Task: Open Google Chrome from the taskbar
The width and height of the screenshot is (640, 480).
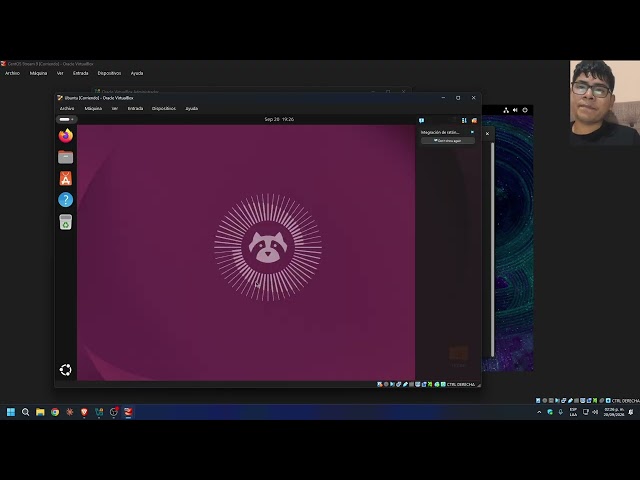Action: (x=55, y=412)
